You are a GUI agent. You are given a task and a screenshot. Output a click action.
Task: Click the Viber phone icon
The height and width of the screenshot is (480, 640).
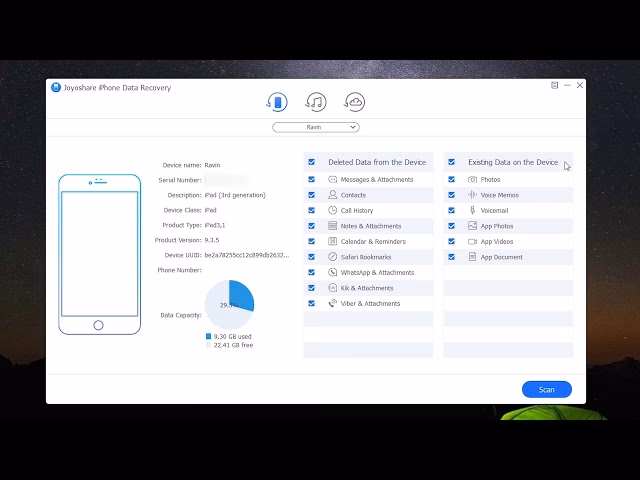[x=333, y=303]
